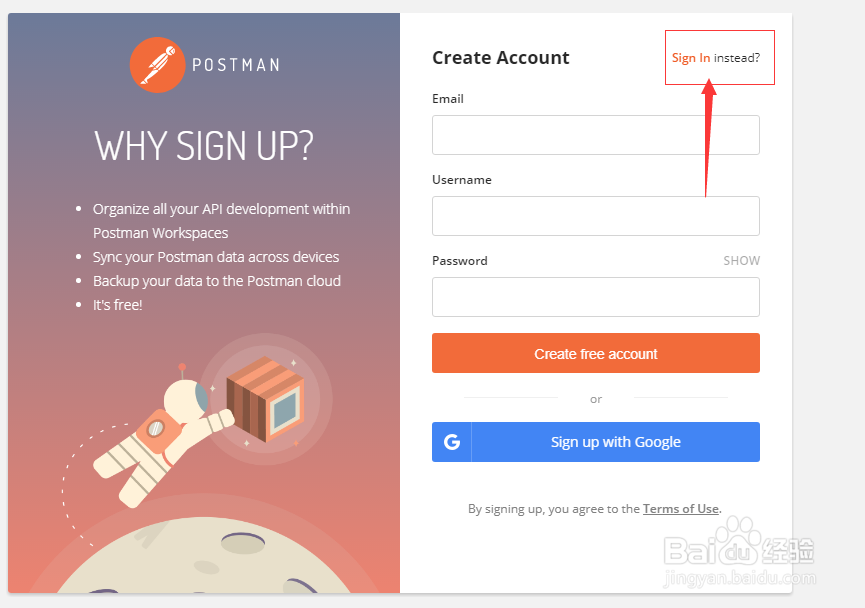The image size is (865, 608).
Task: Choose Sign up with Google
Action: (615, 442)
